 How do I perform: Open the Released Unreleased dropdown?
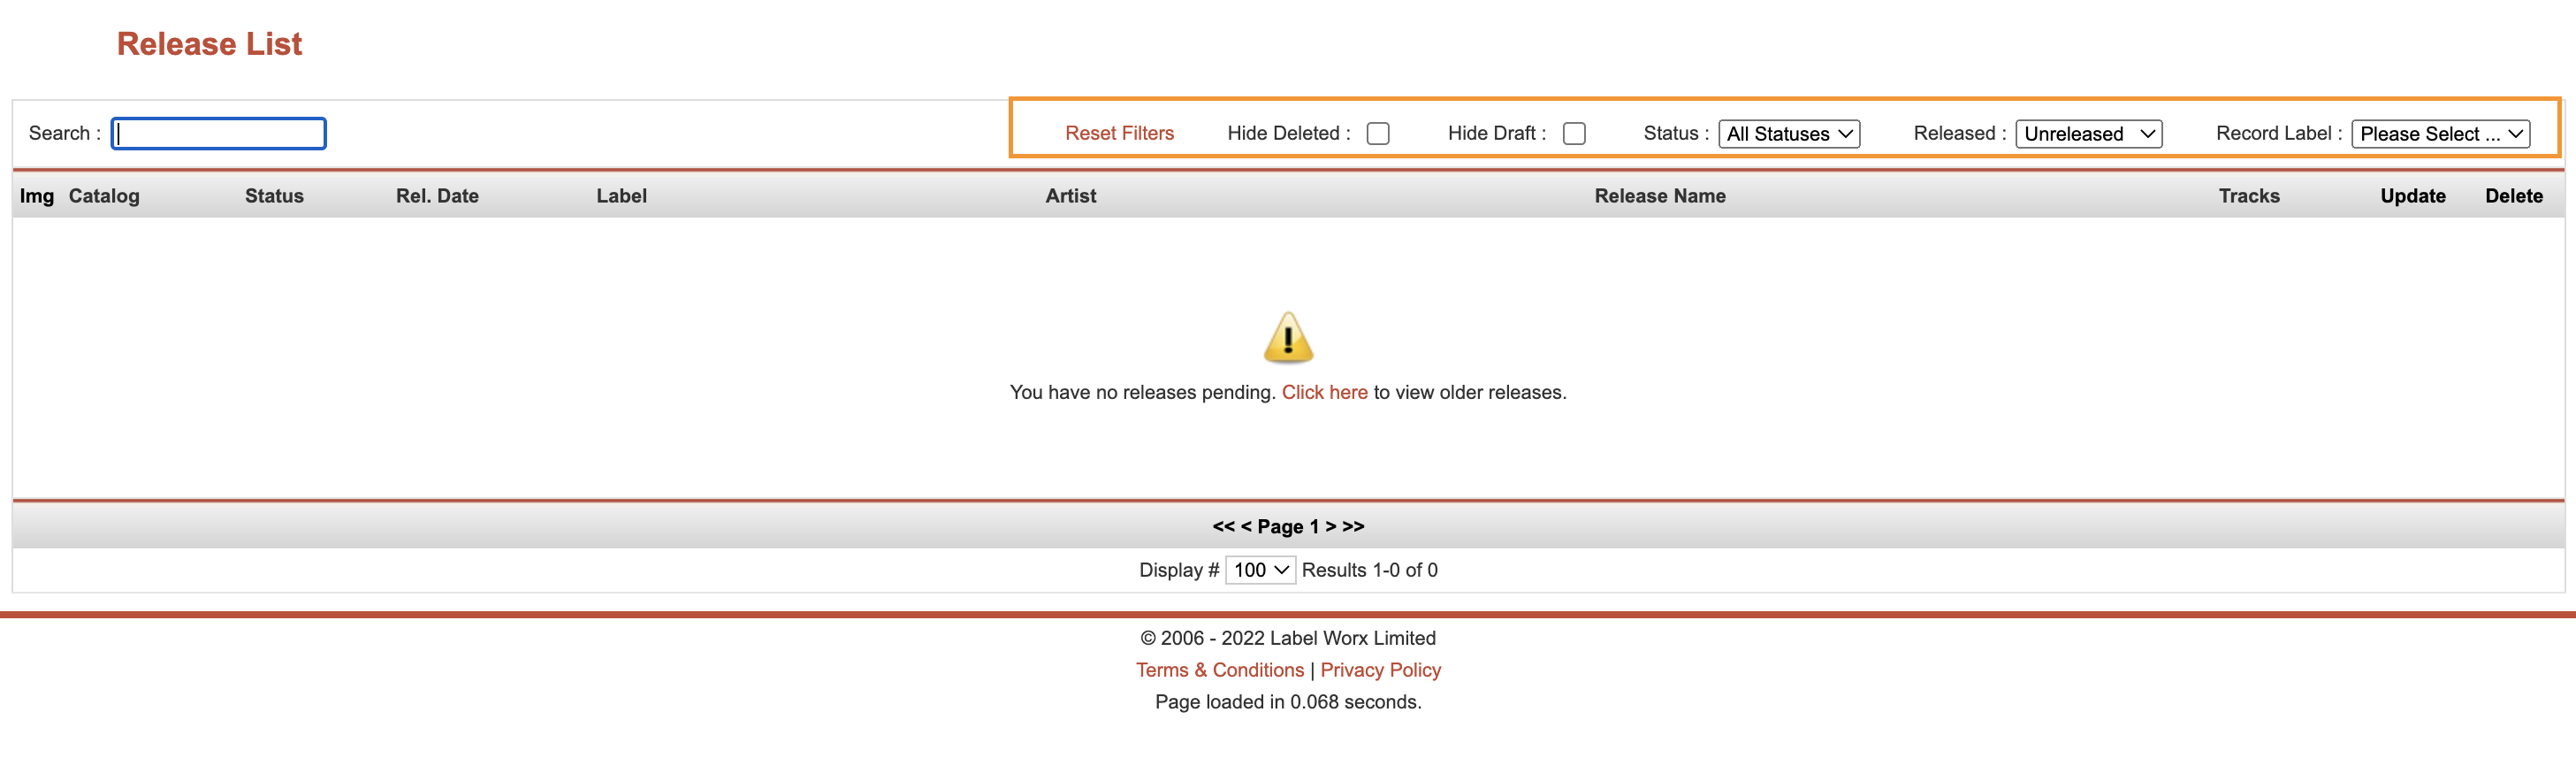click(2089, 134)
